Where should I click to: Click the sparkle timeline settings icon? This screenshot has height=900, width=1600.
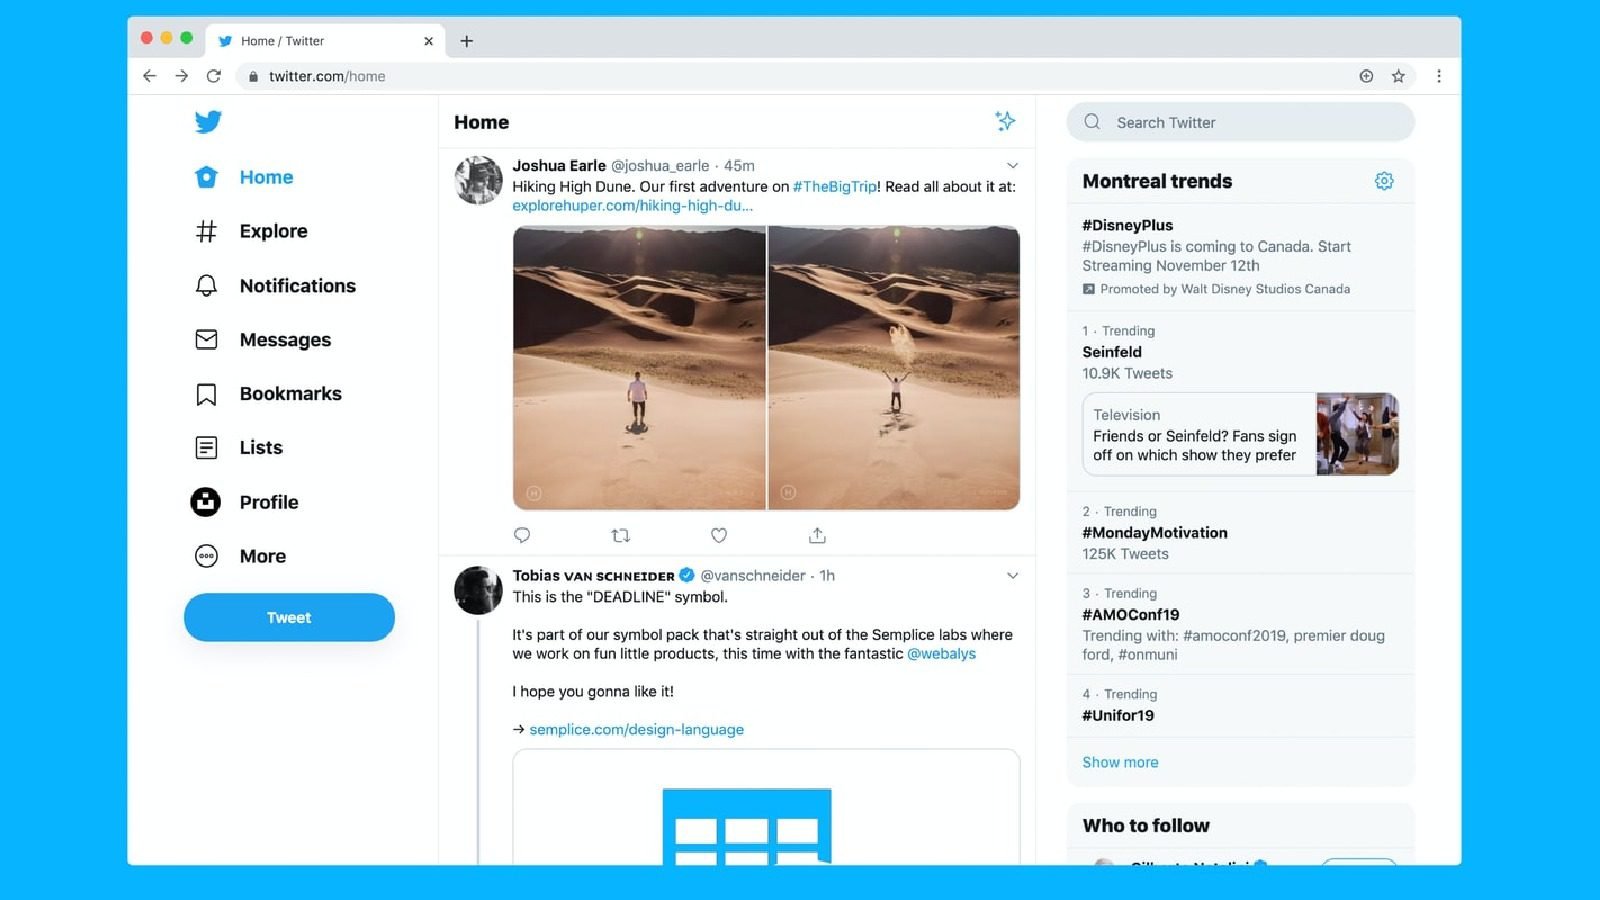click(x=1006, y=122)
